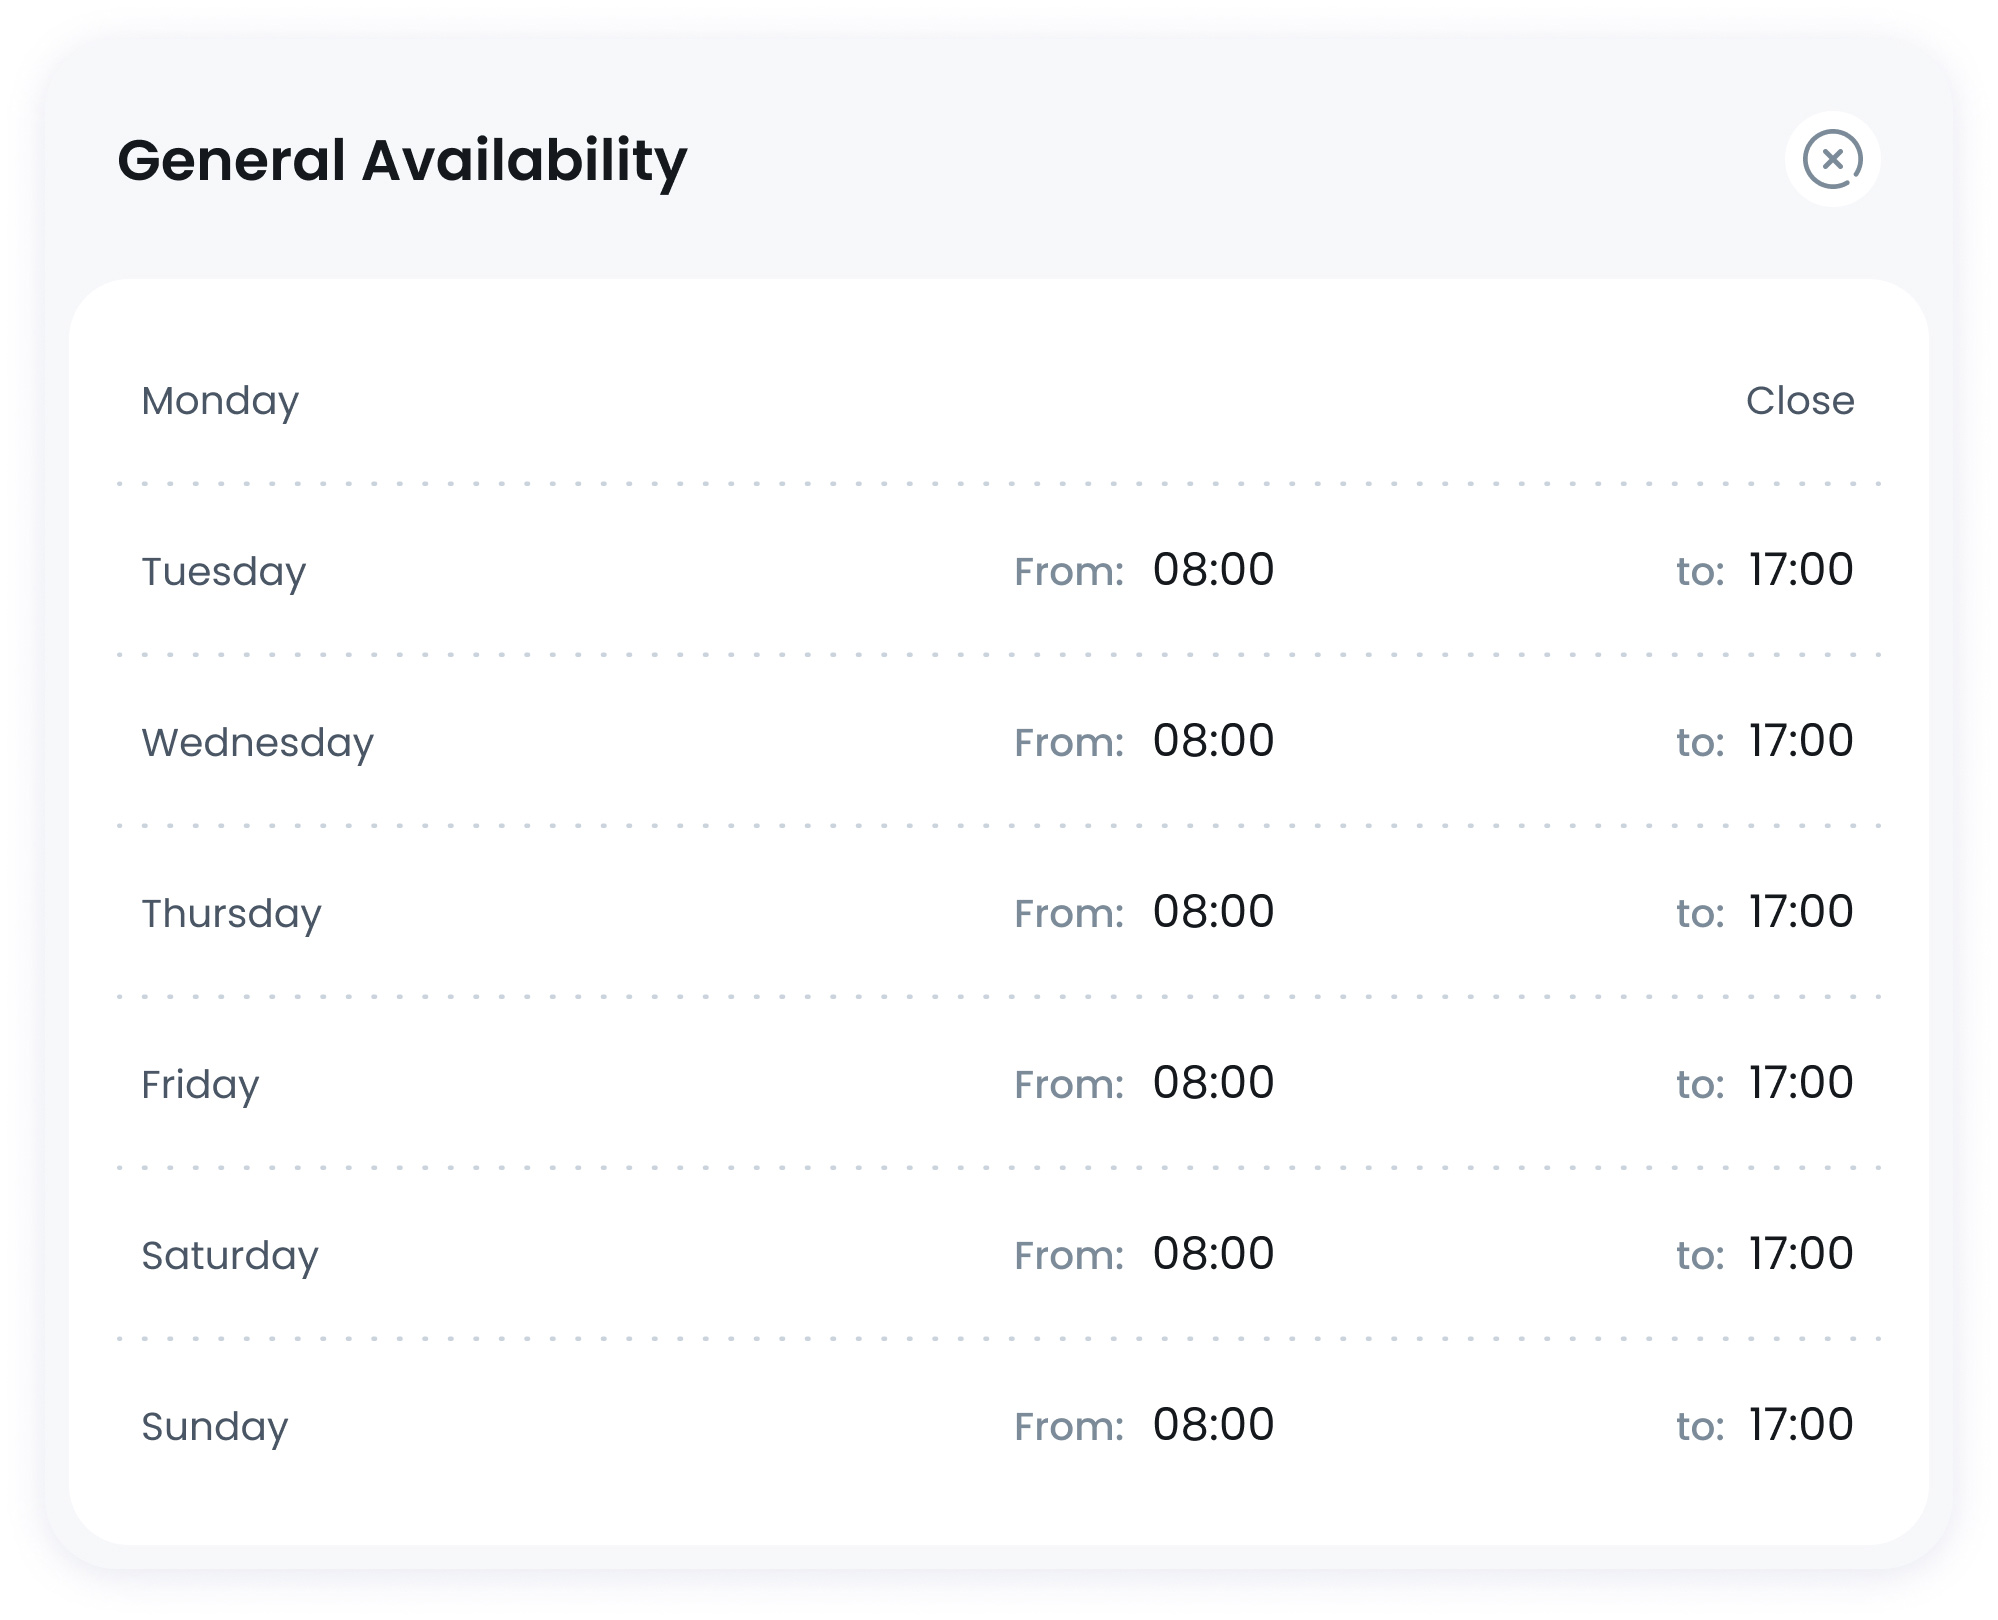Click the Sunday day label

coord(215,1424)
